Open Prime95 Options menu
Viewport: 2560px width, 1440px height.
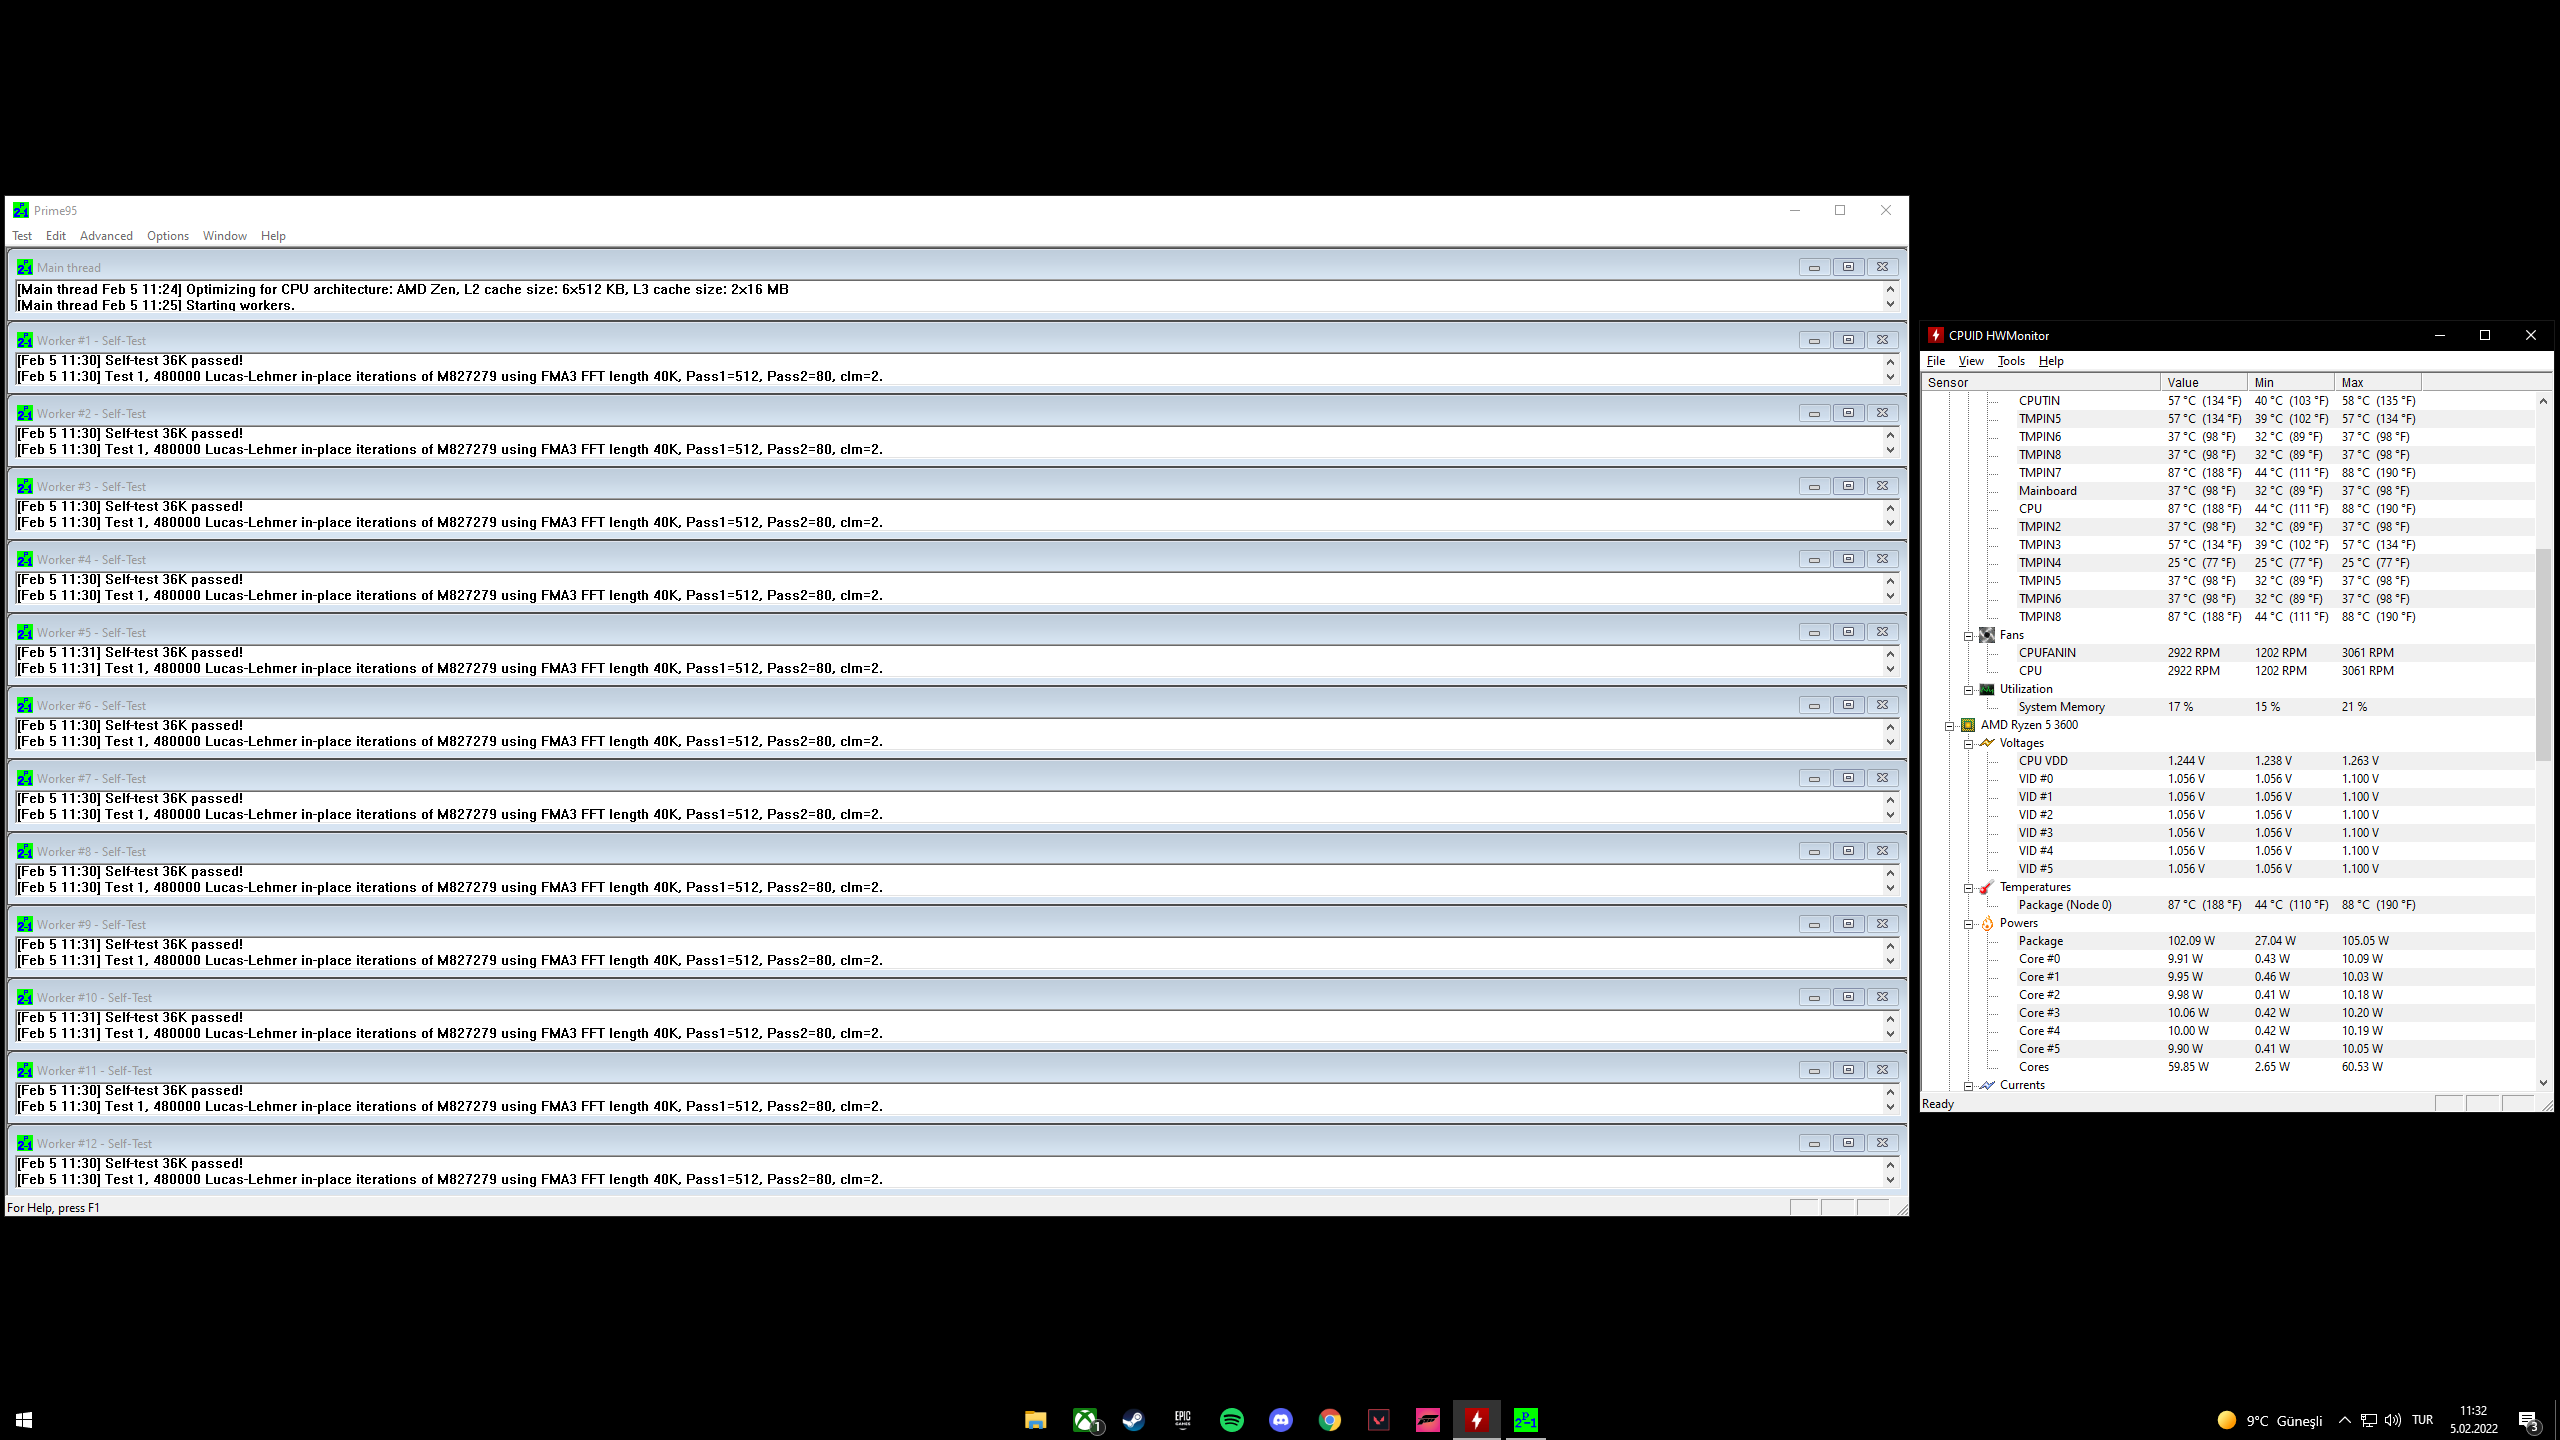click(x=167, y=236)
